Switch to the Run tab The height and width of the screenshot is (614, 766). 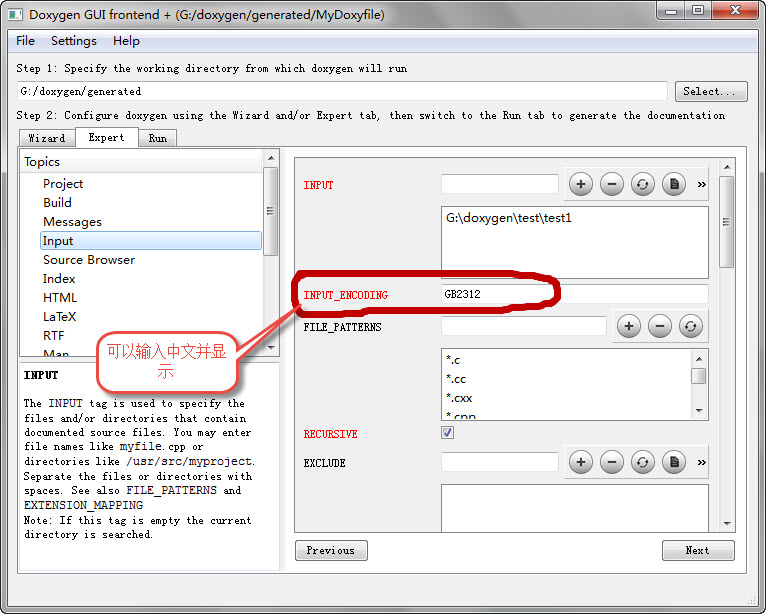[157, 138]
